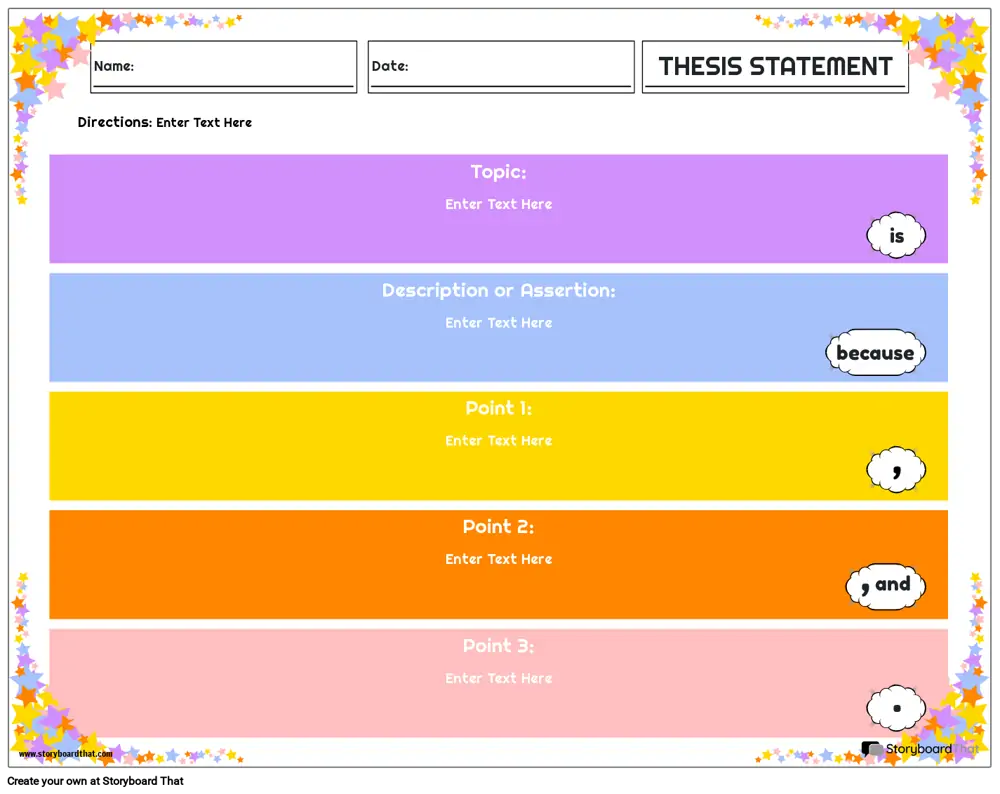Image resolution: width=1000 pixels, height=794 pixels.
Task: Select the purple Topic heading
Action: pos(498,172)
